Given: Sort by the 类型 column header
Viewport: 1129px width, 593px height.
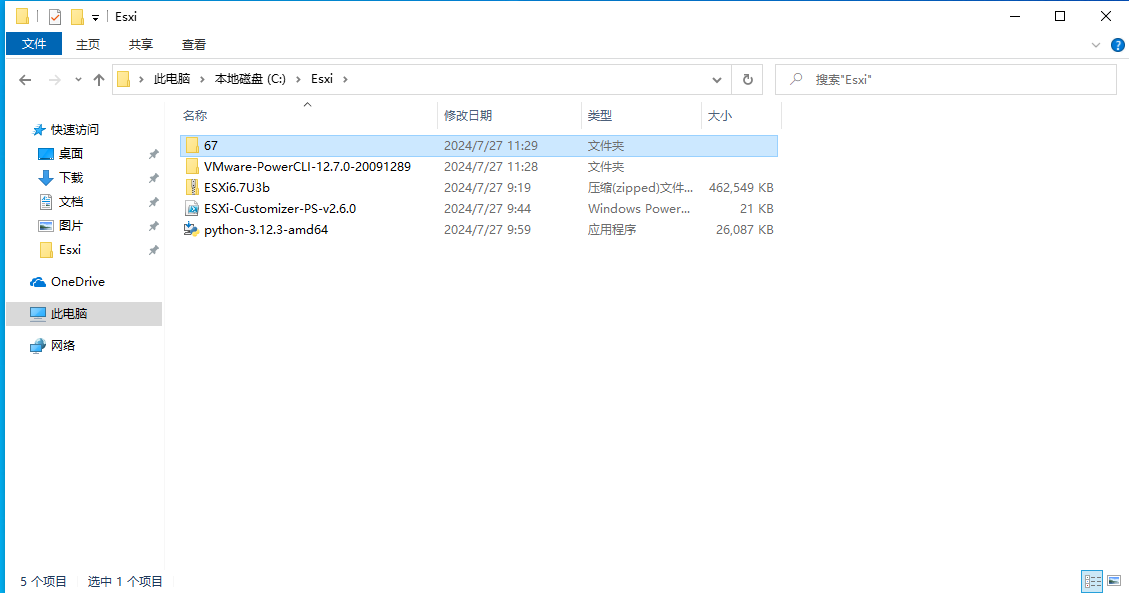Looking at the screenshot, I should [641, 115].
